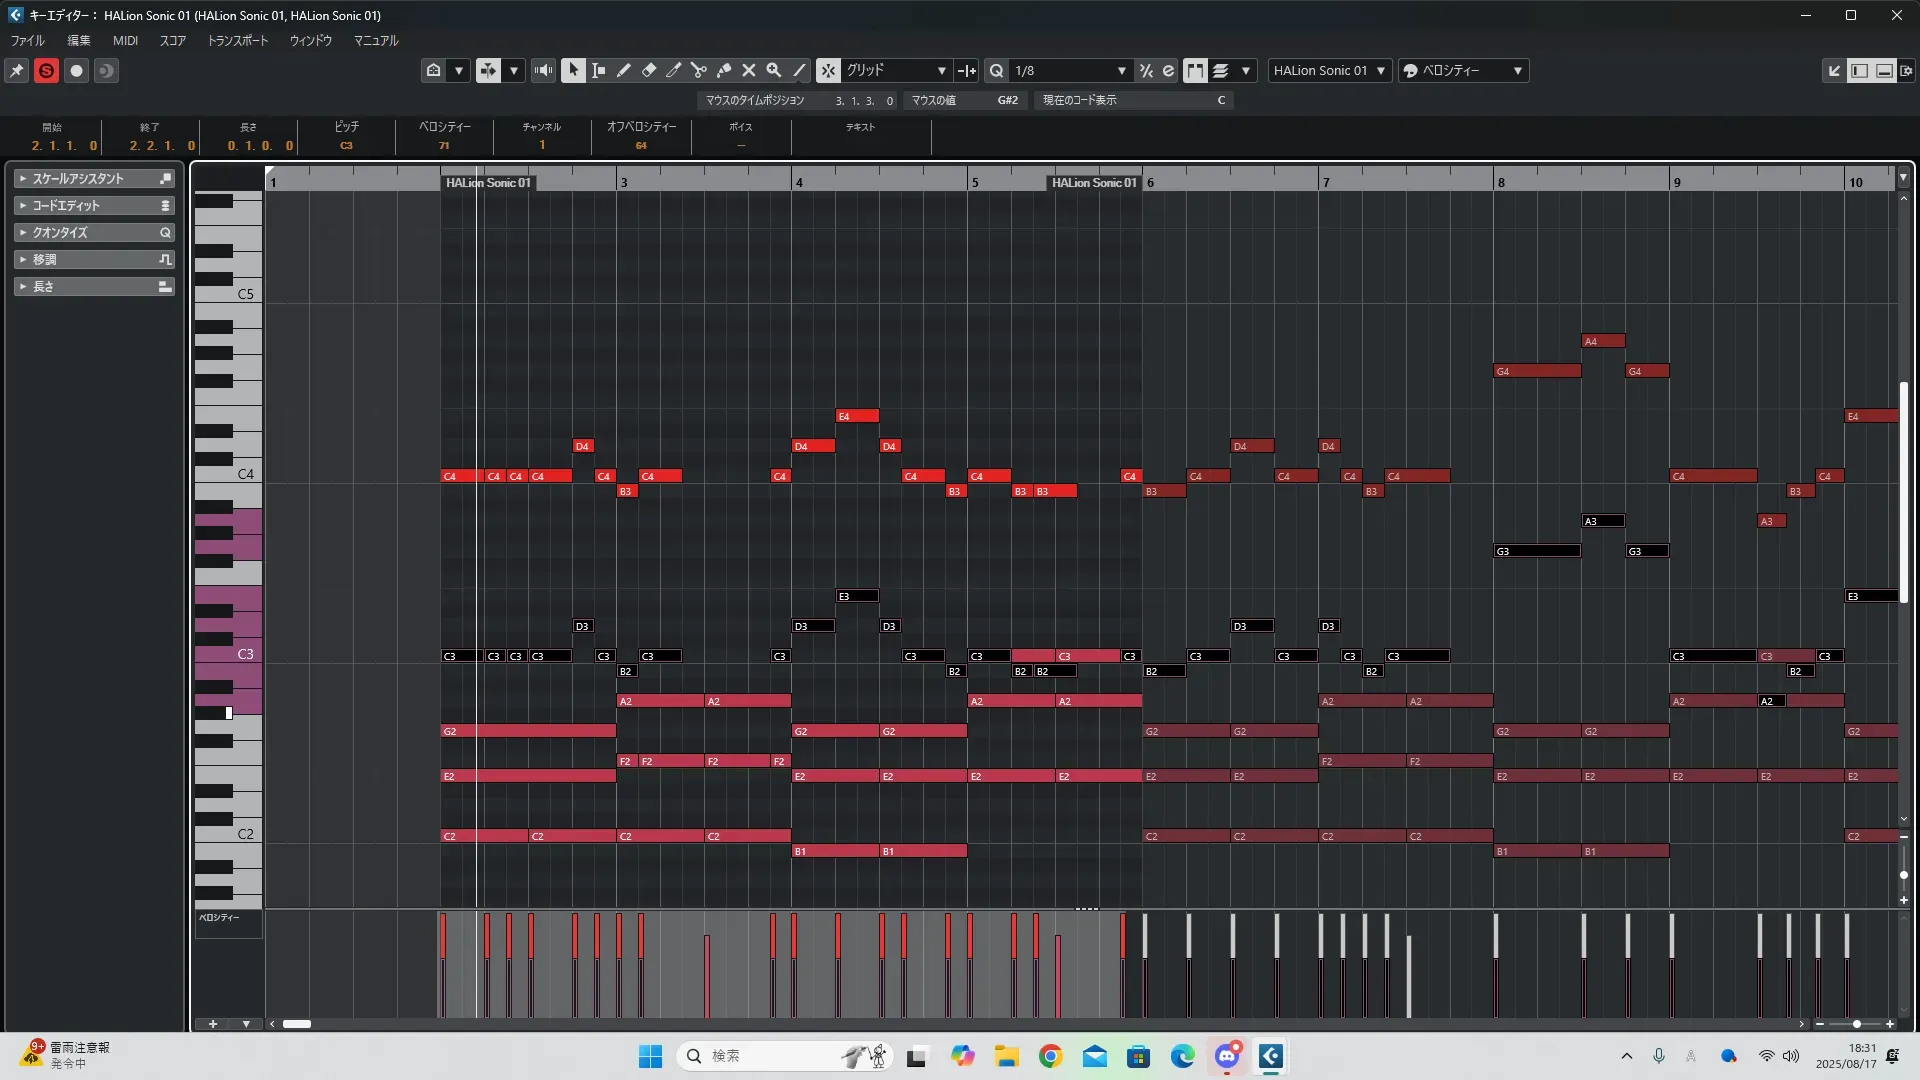Click the E4 note in bar 4
This screenshot has height=1080, width=1920.
tap(857, 416)
